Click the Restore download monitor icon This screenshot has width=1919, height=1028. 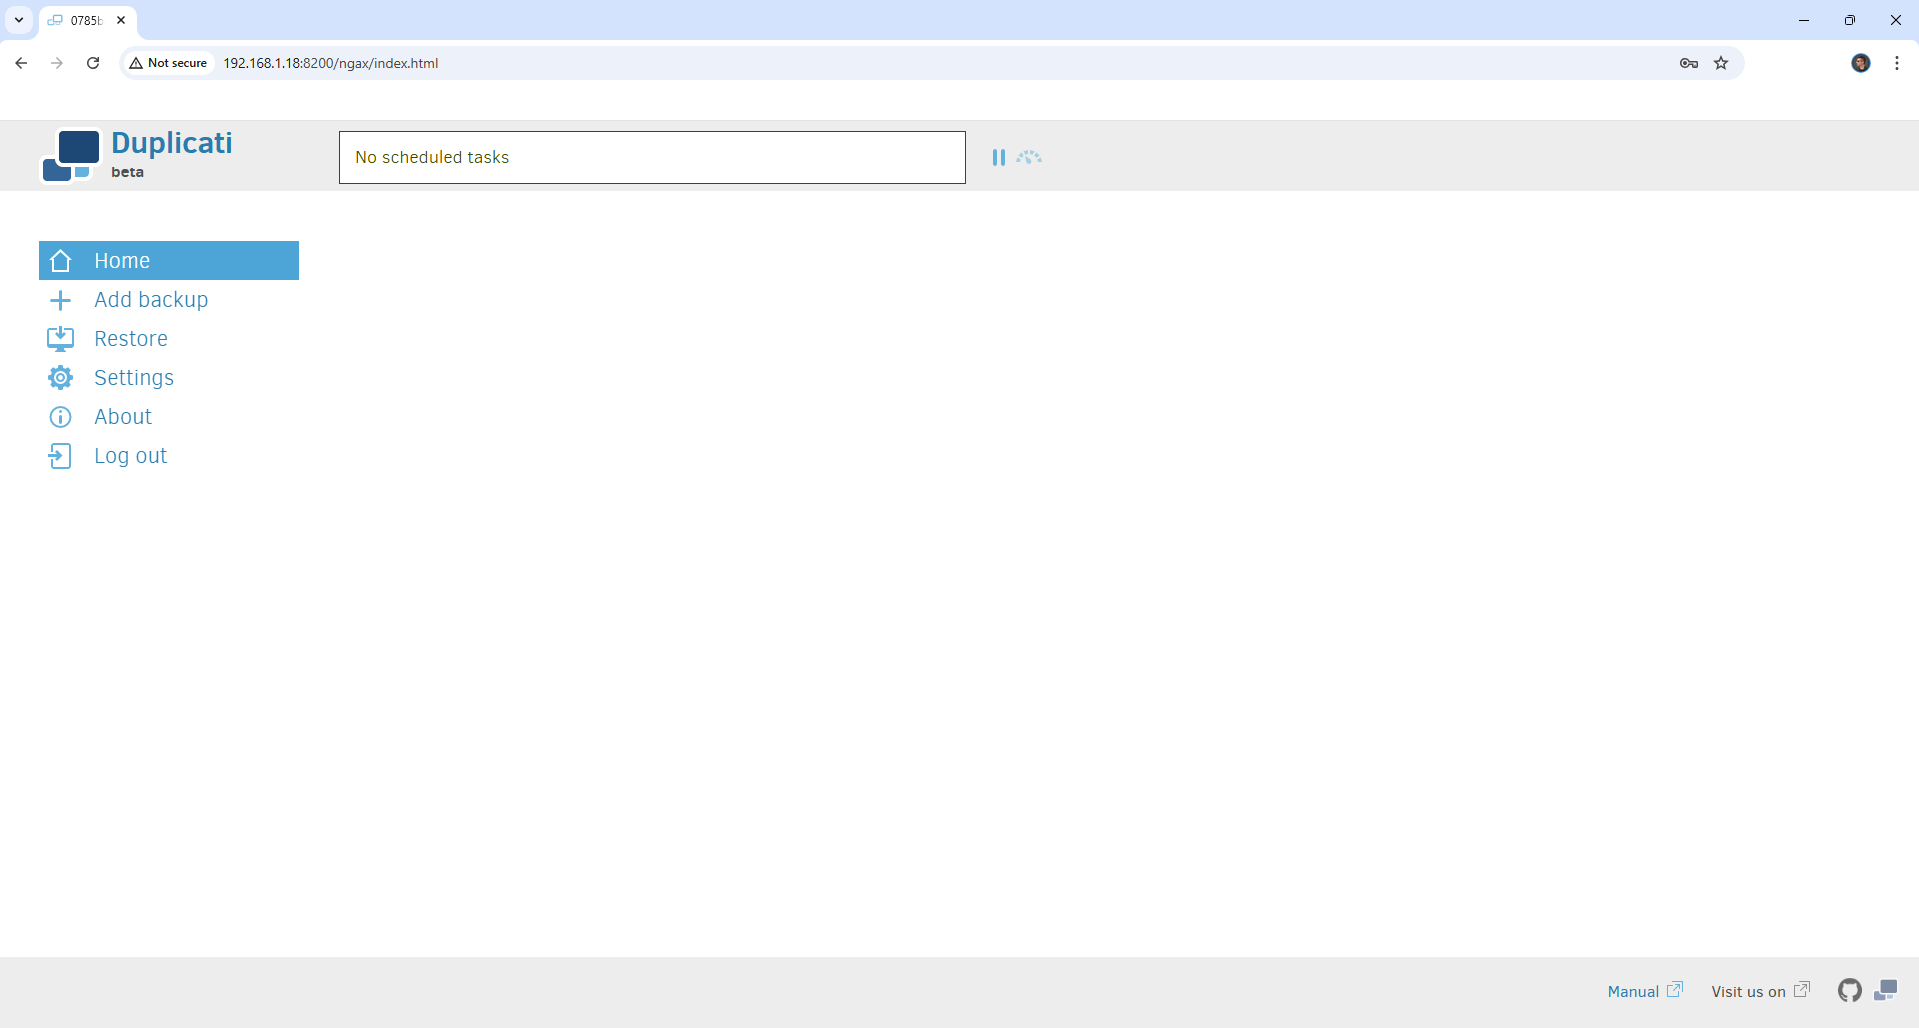[60, 339]
